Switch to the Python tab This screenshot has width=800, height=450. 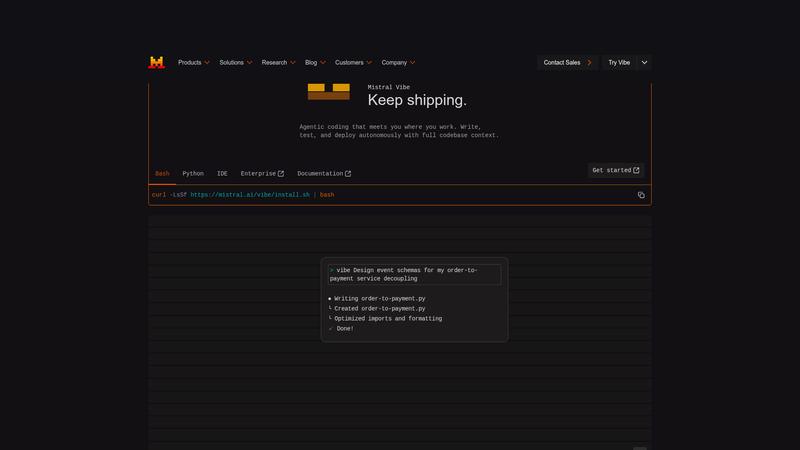(x=193, y=174)
